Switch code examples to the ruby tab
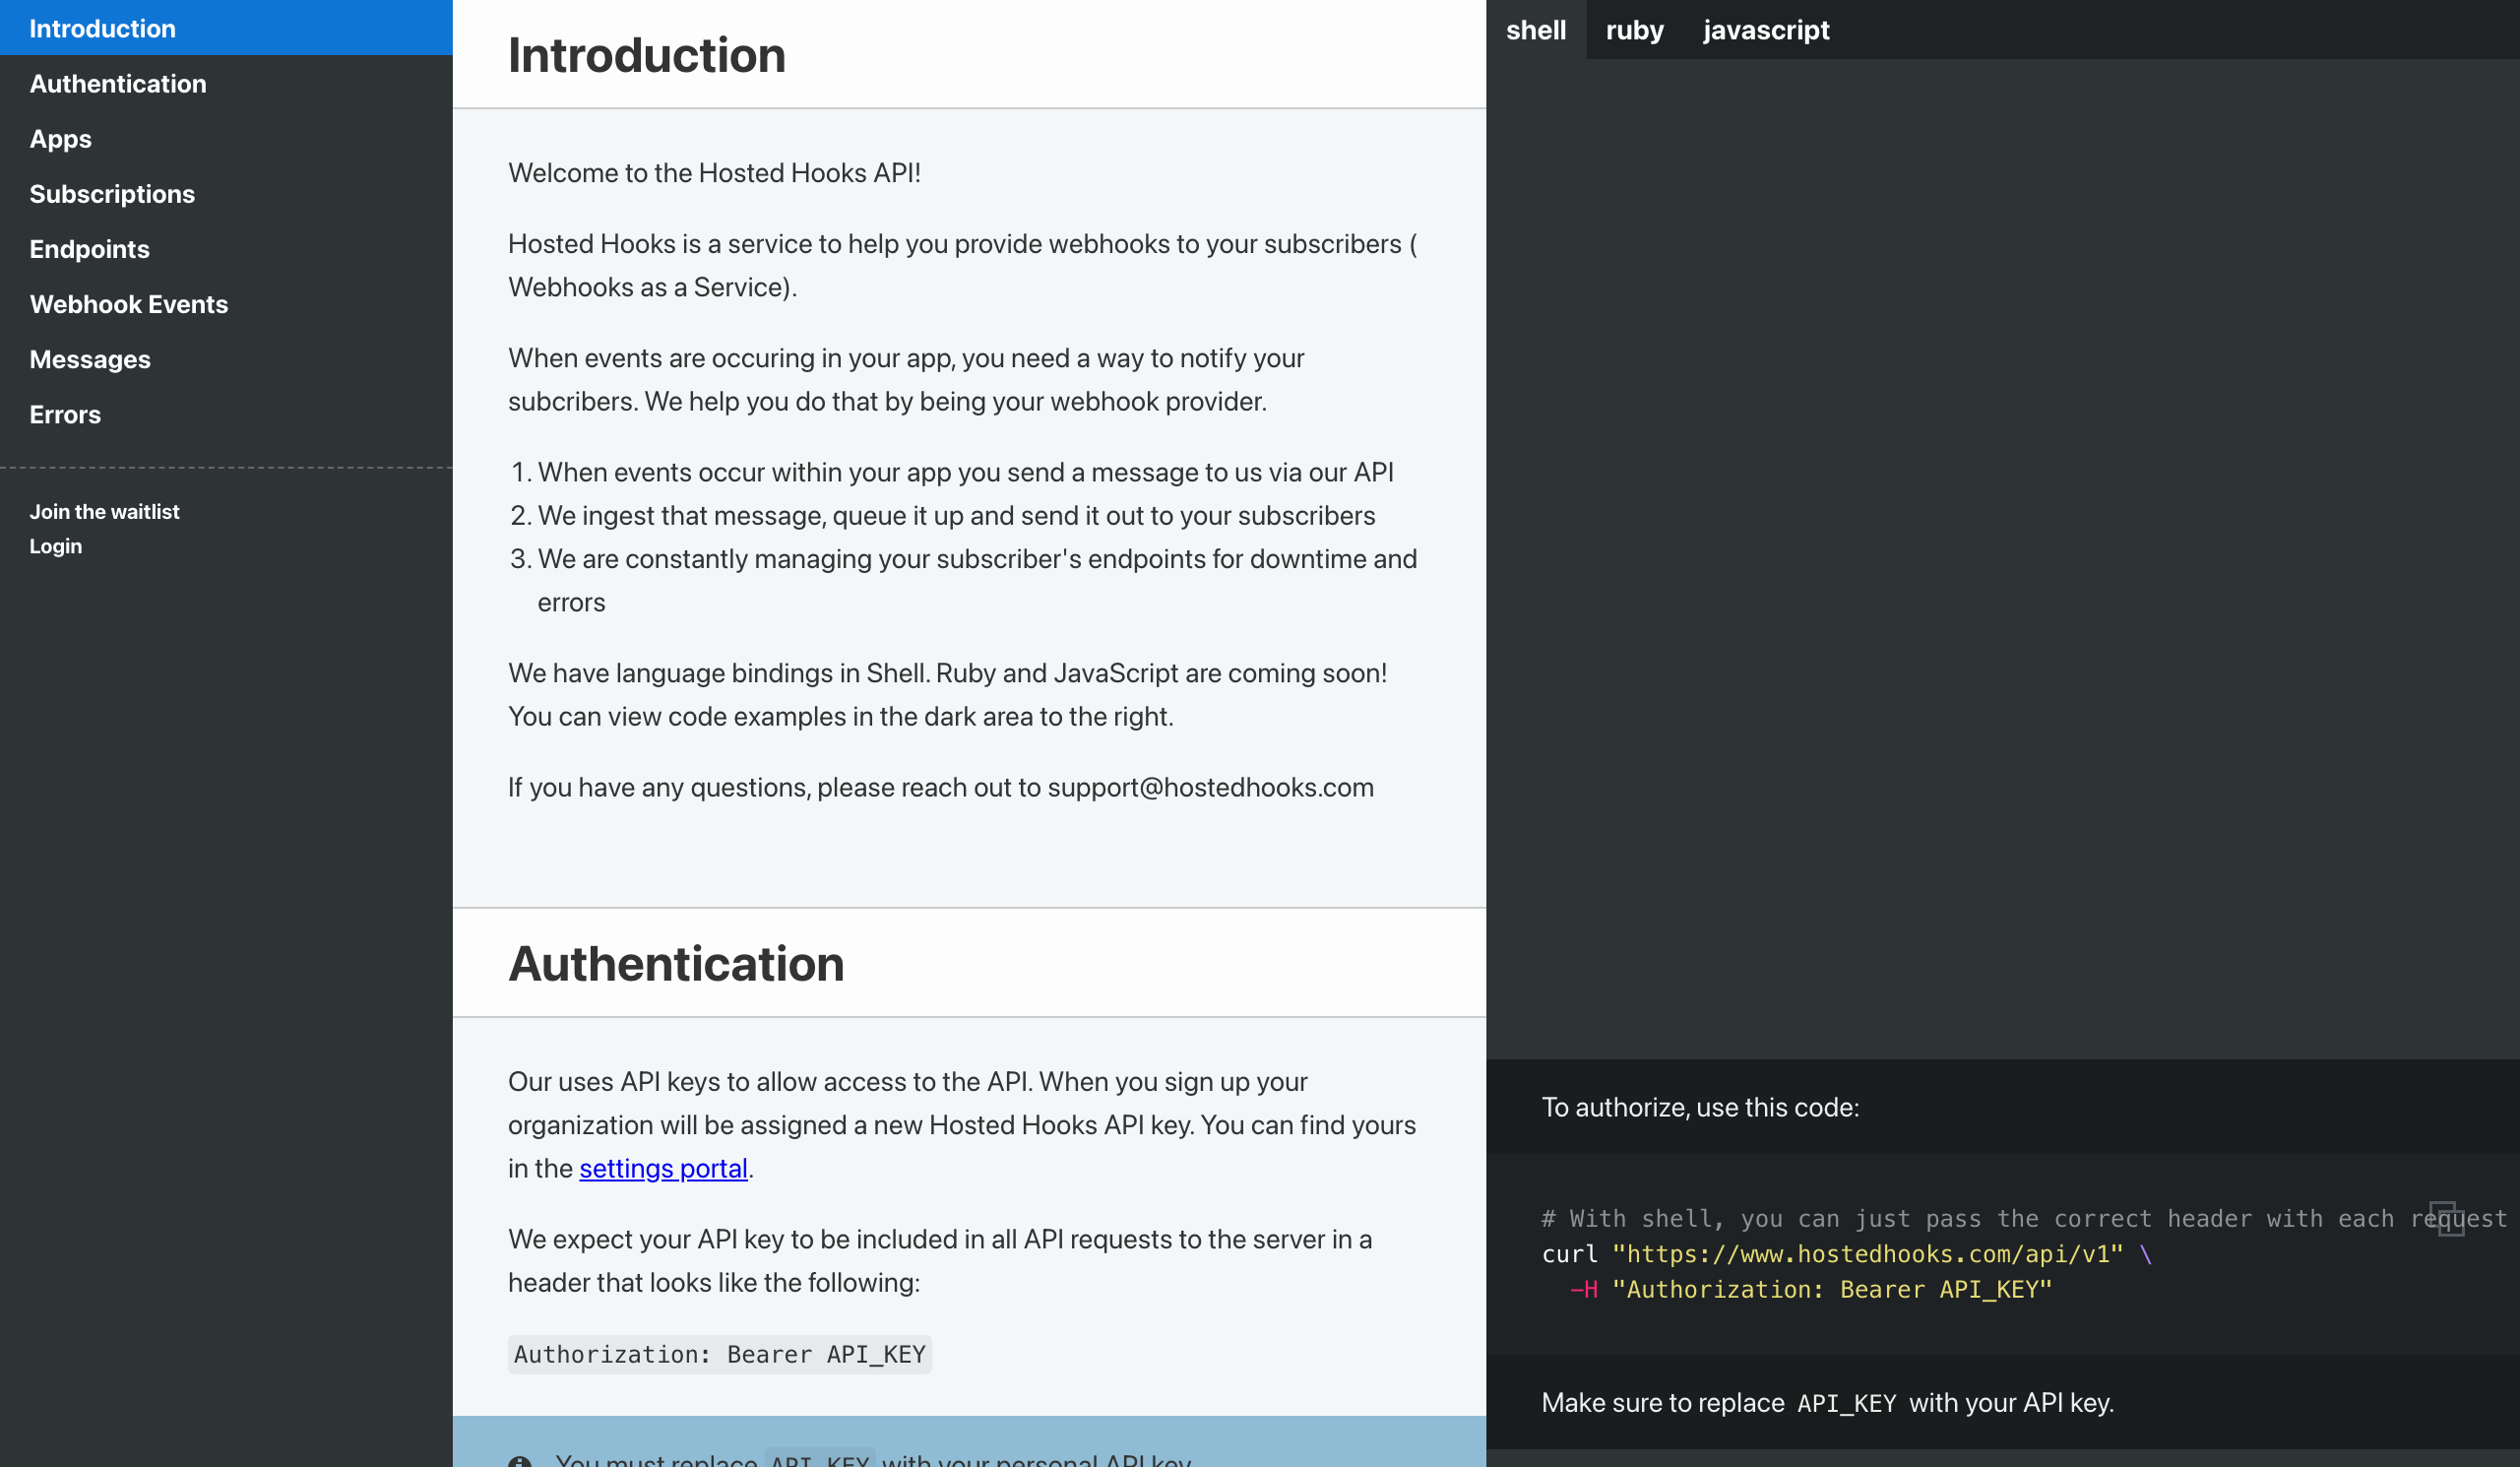The height and width of the screenshot is (1467, 2520). (x=1634, y=30)
